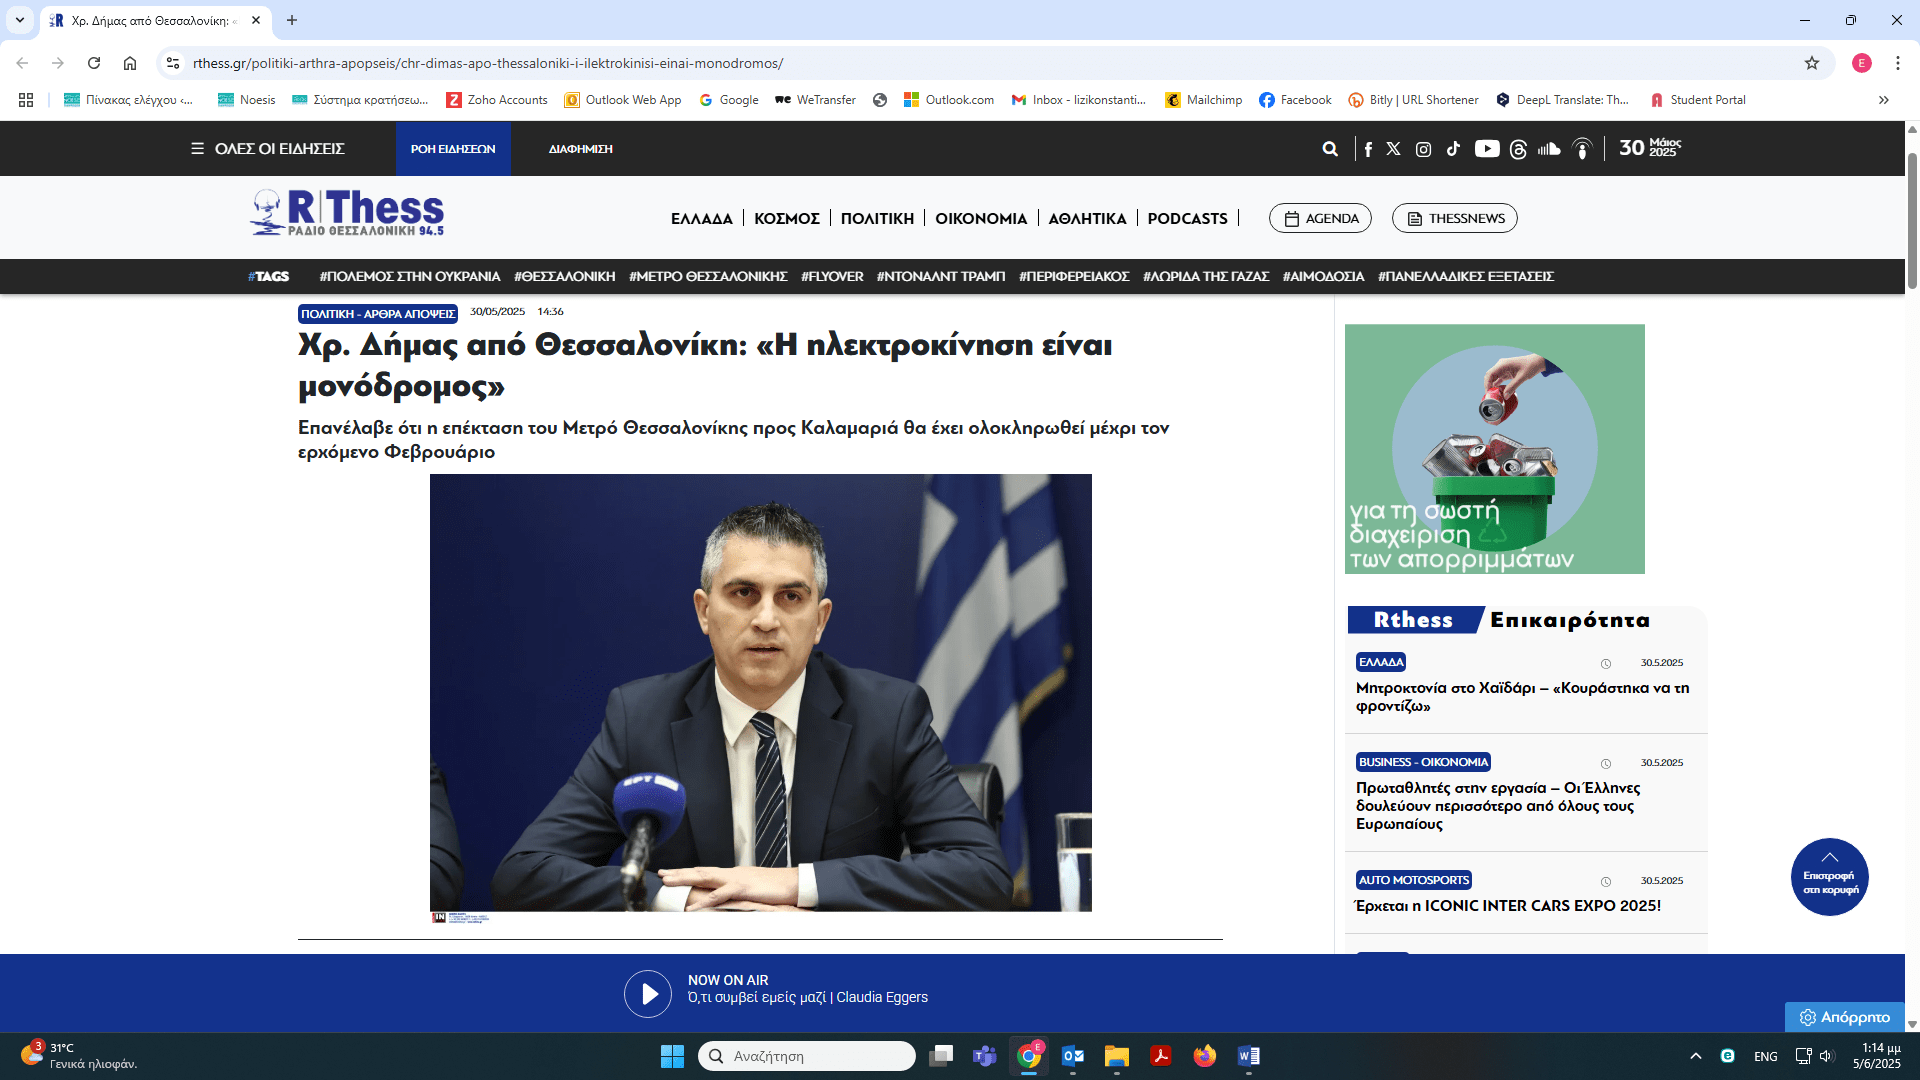The width and height of the screenshot is (1920, 1080).
Task: Click the Windows taskbar search field
Action: coord(806,1056)
